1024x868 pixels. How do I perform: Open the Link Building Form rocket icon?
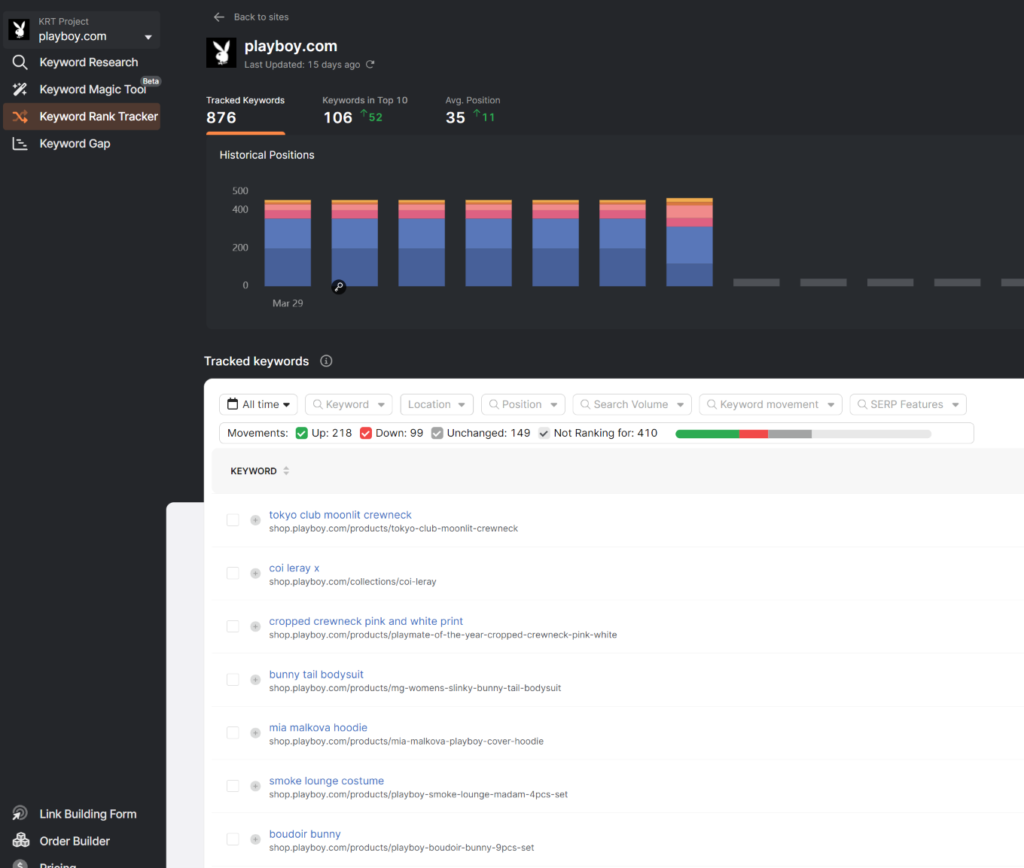click(x=20, y=813)
